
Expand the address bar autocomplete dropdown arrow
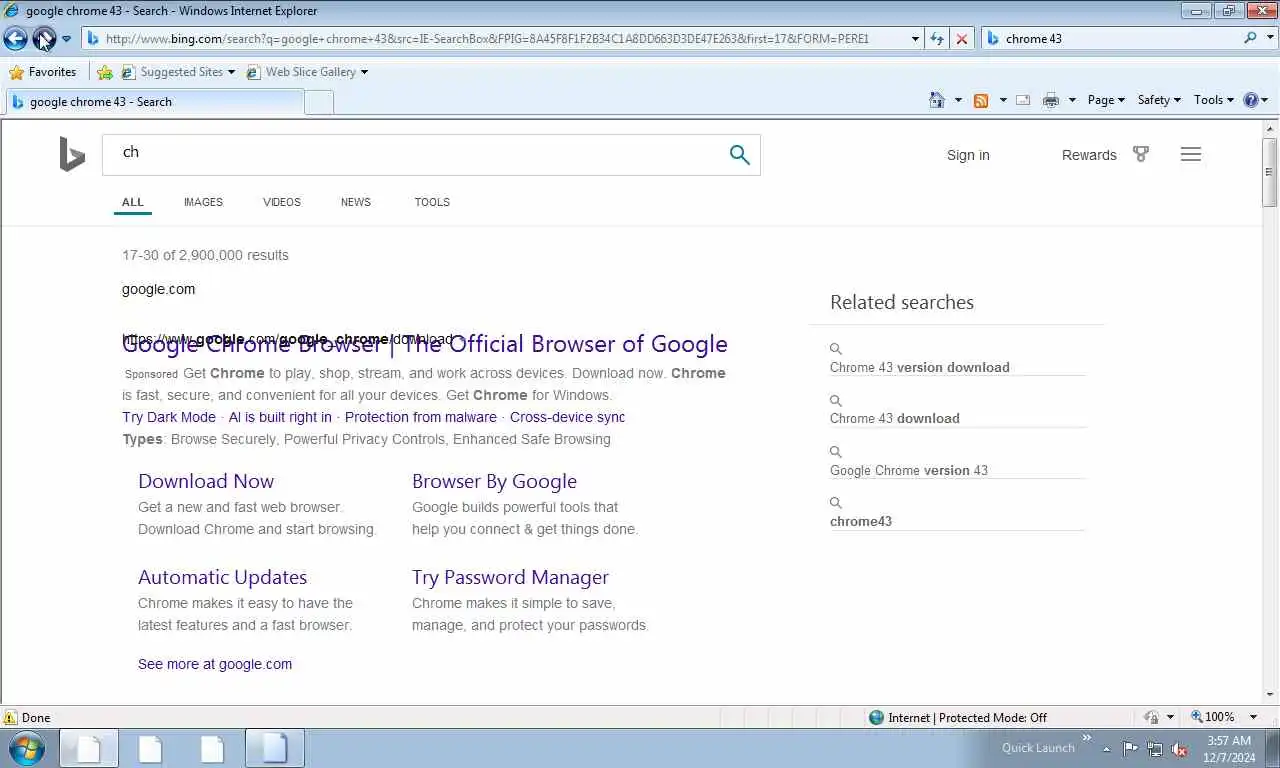click(915, 39)
